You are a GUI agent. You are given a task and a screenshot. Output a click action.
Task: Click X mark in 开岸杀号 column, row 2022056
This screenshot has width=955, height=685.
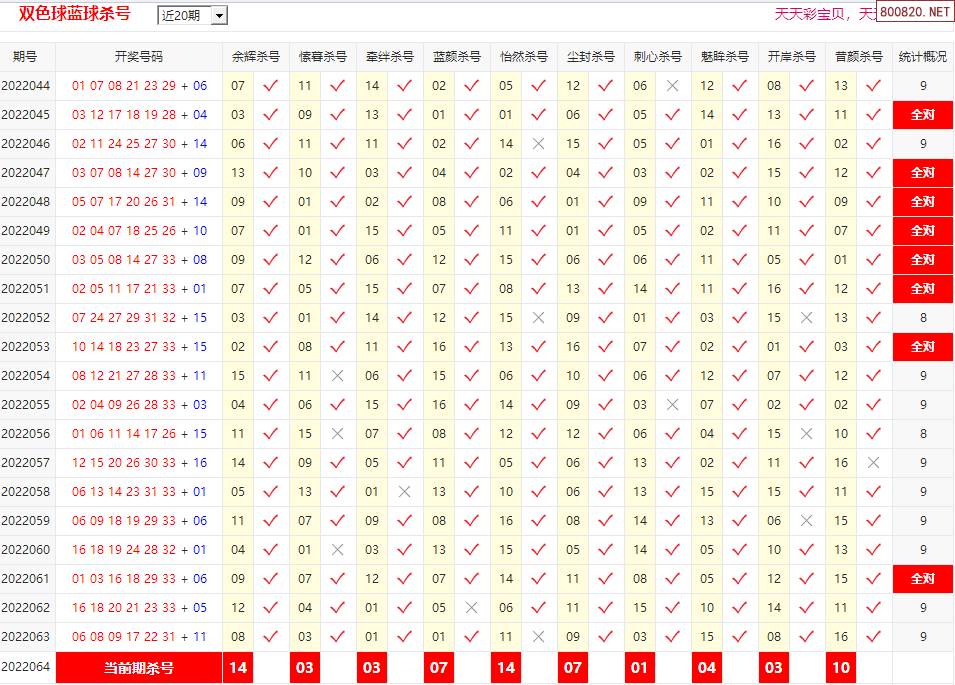click(806, 434)
